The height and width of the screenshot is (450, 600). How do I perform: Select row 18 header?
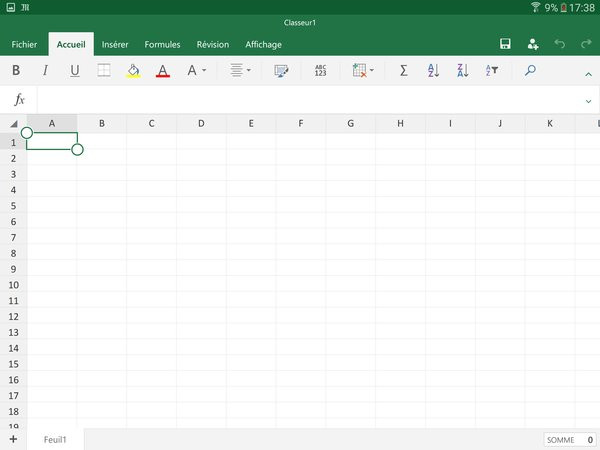click(x=13, y=411)
